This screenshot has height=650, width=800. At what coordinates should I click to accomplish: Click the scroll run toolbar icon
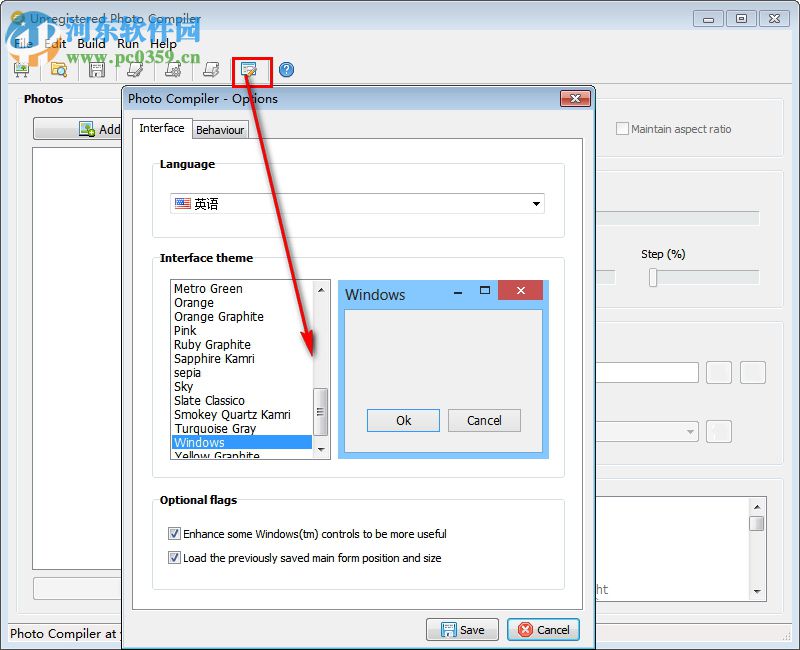[211, 69]
